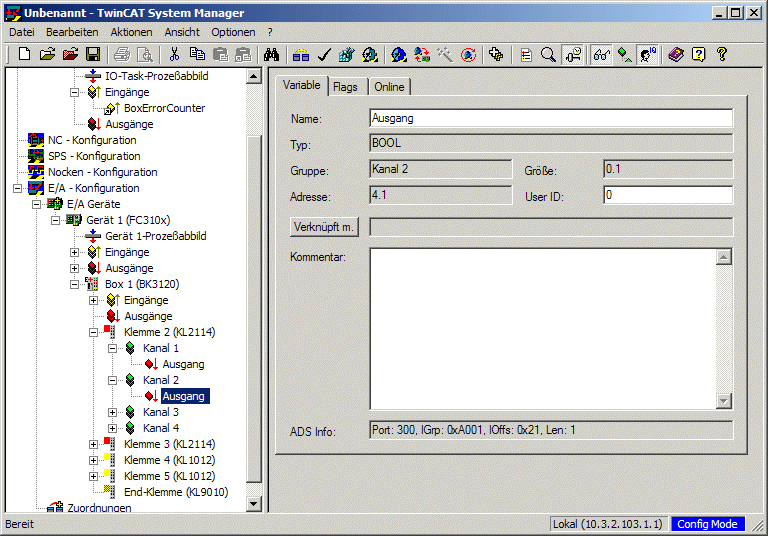Toggle the online watch icon
This screenshot has height=536, width=768.
pos(573,54)
